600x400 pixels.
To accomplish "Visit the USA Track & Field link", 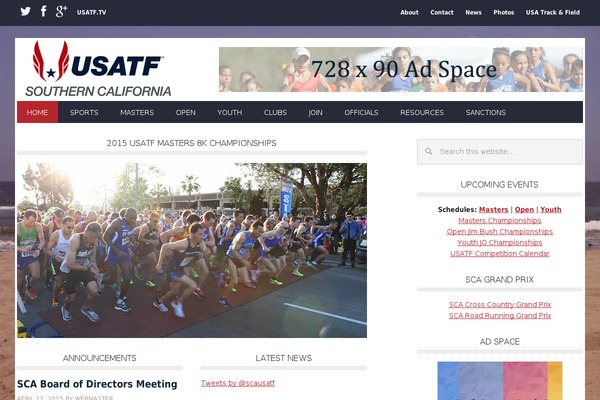I will click(x=553, y=12).
